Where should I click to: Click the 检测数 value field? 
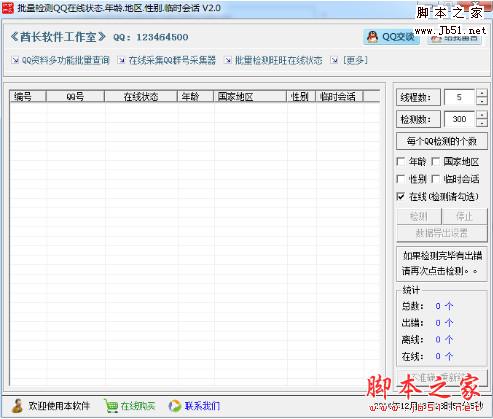[459, 119]
